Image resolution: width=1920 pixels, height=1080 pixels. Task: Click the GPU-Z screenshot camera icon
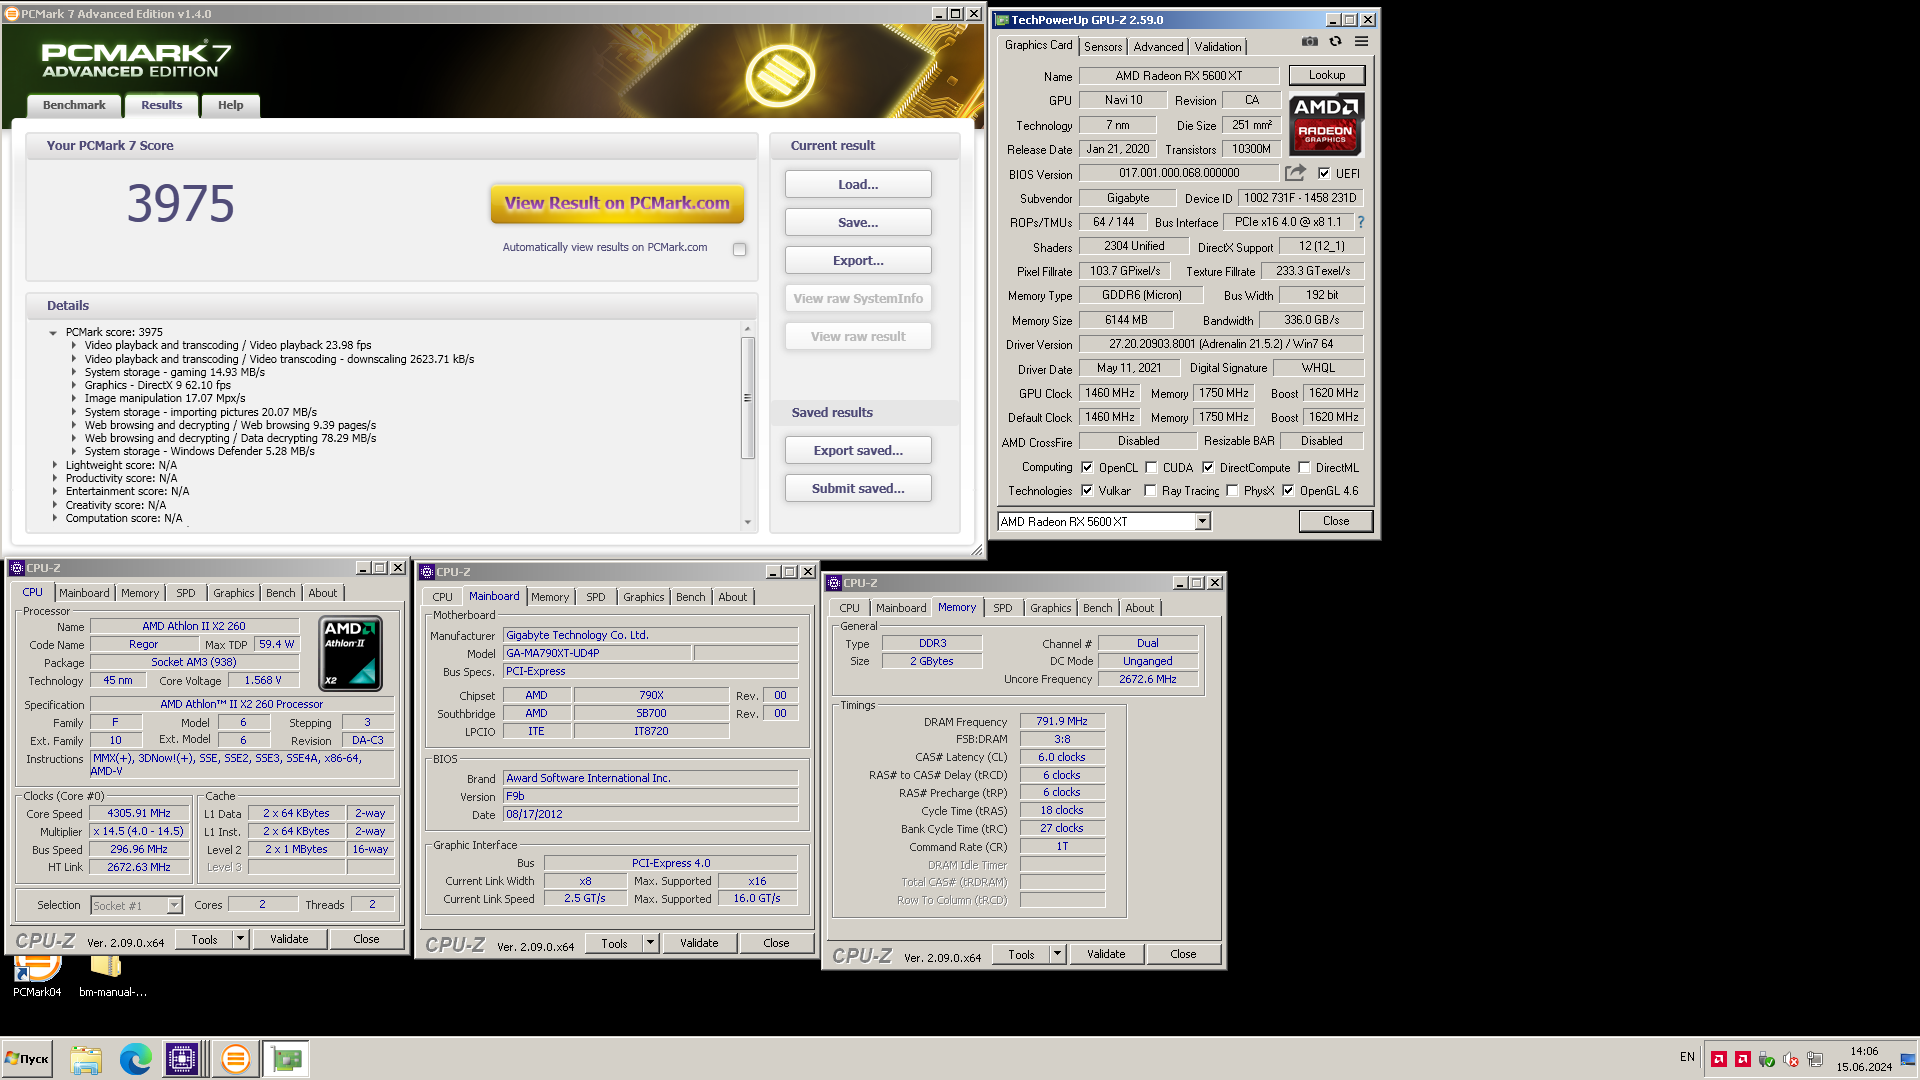tap(1310, 42)
